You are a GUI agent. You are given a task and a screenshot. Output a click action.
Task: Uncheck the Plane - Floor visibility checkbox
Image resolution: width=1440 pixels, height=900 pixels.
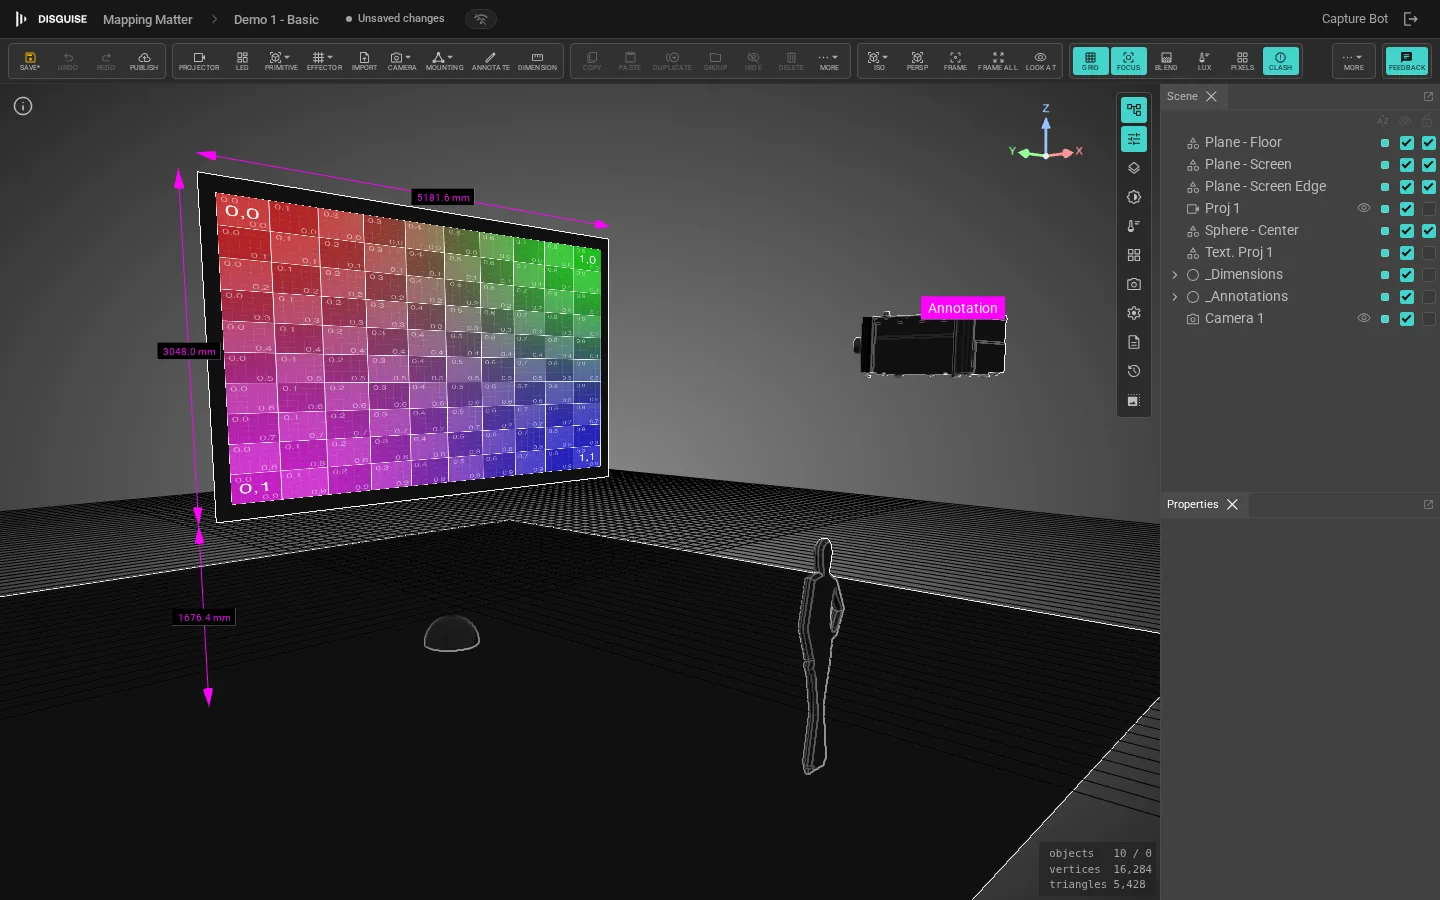1407,142
